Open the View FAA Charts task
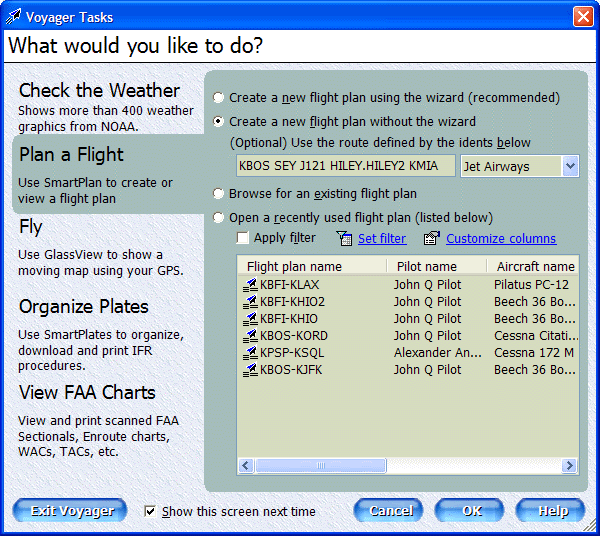This screenshot has width=600, height=536. click(87, 393)
